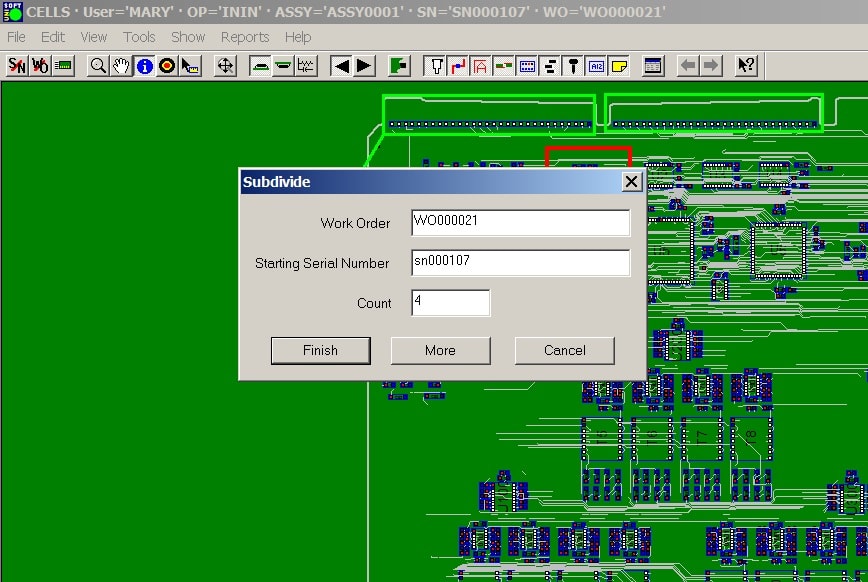Click the gray back arrow toolbar icon
Screen dimensions: 868x582
688,66
